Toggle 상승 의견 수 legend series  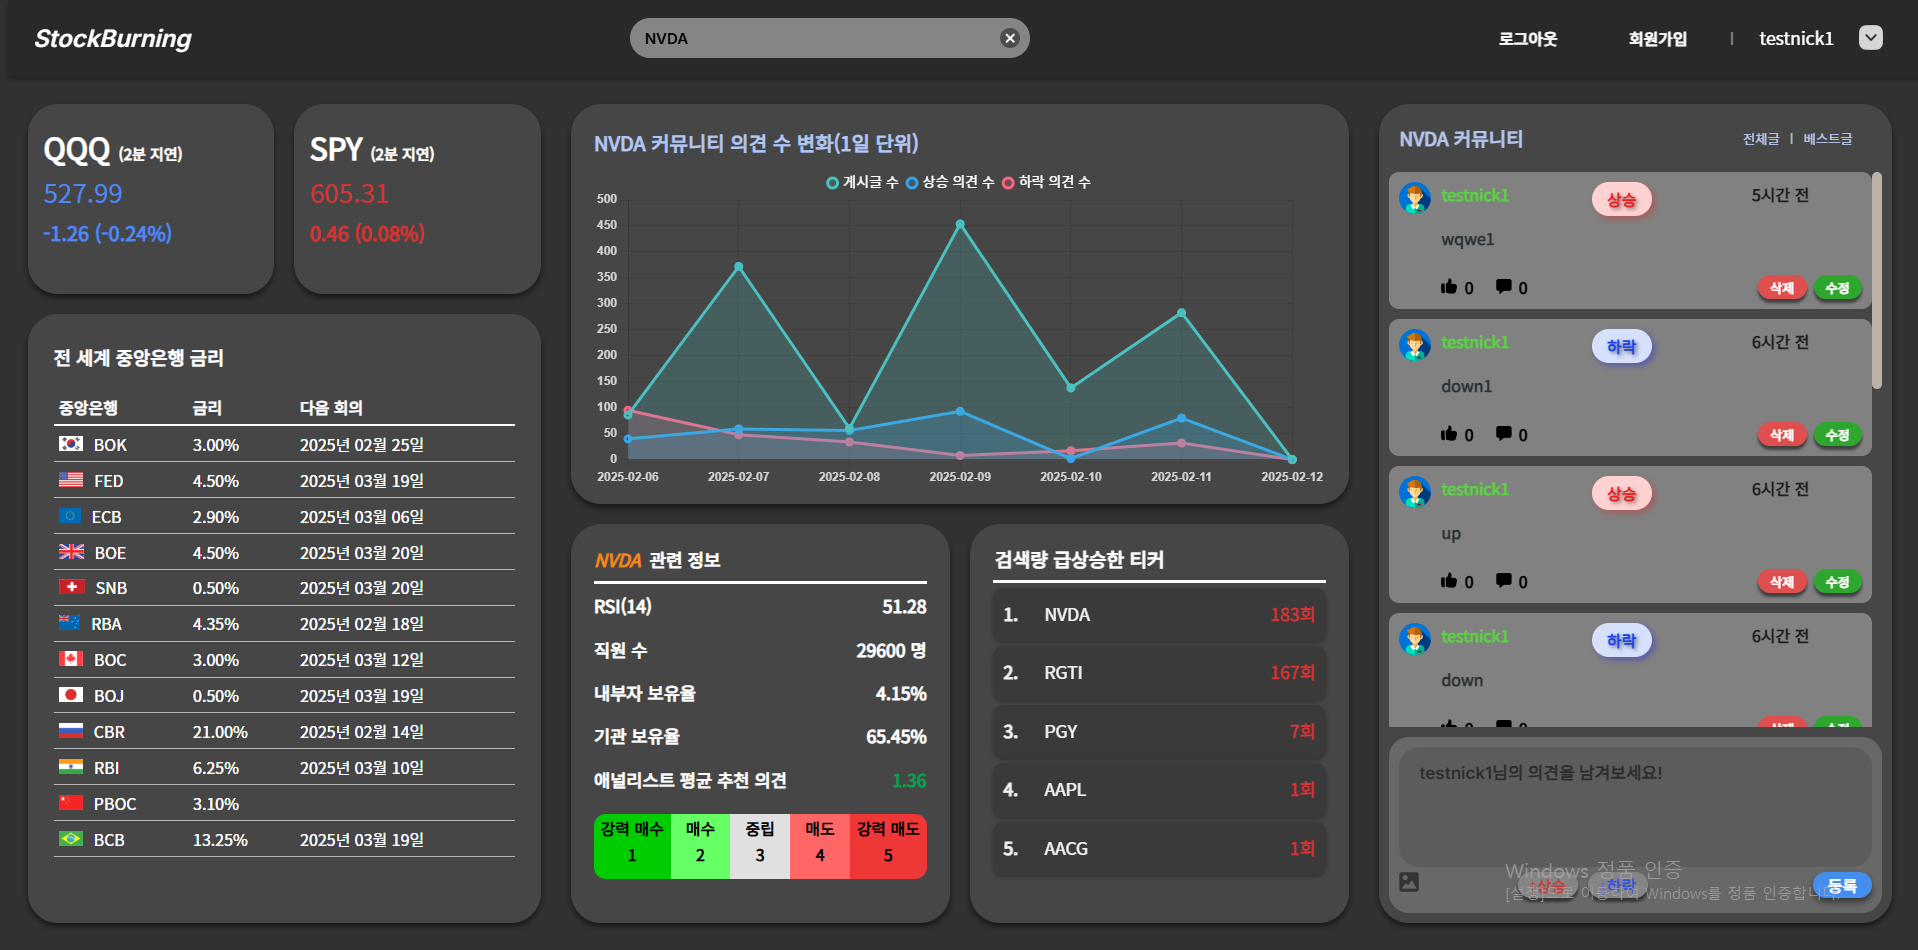pos(950,182)
